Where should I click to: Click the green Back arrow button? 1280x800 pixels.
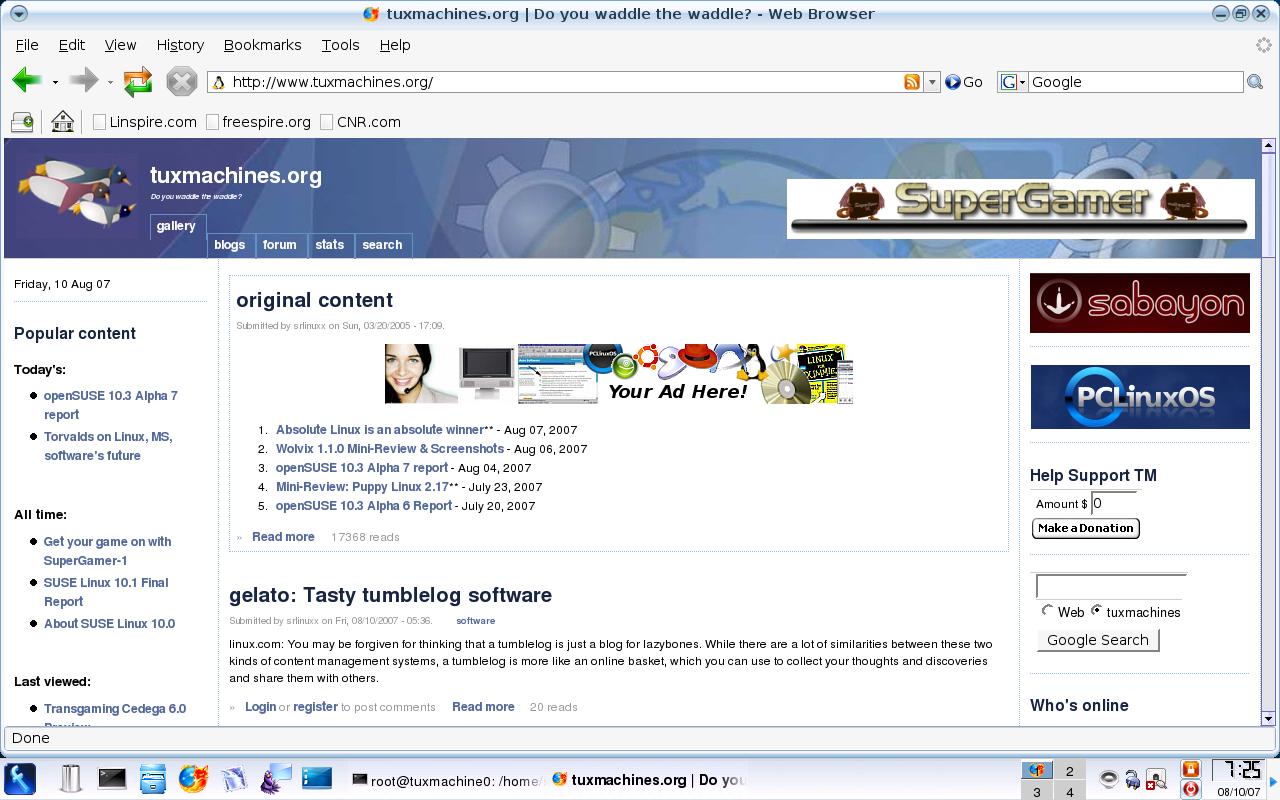[27, 81]
